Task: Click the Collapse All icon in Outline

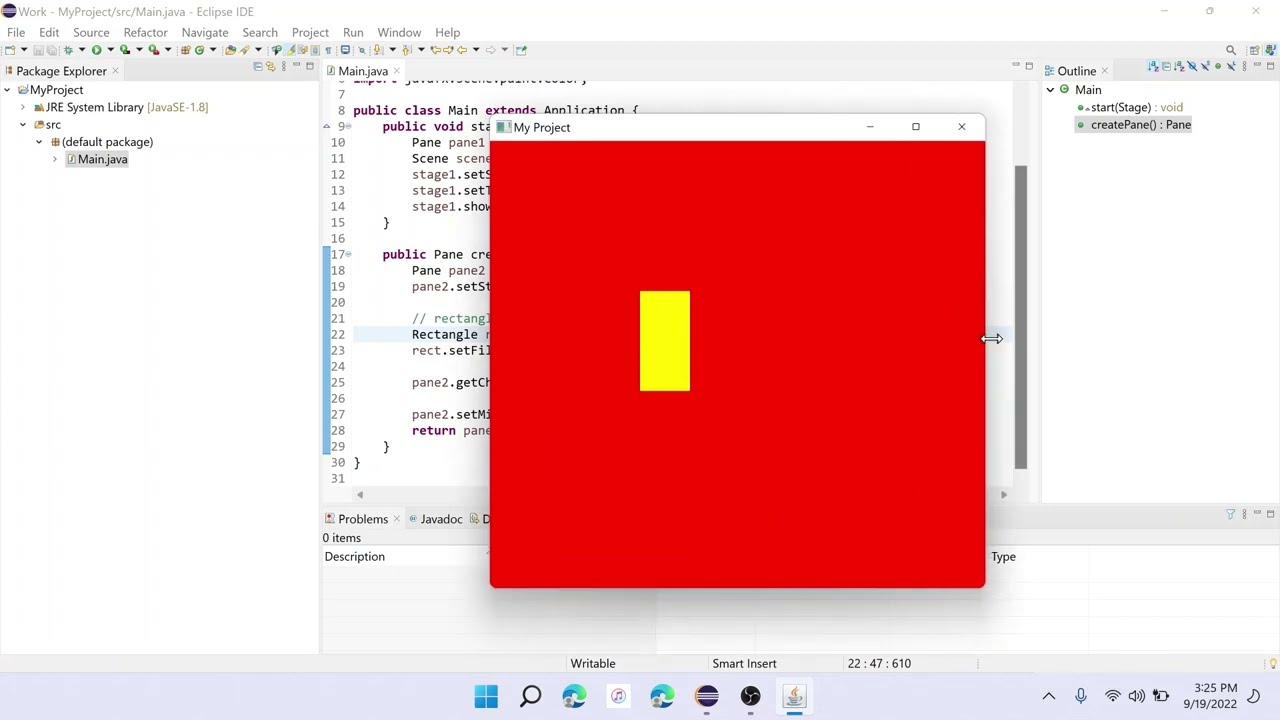Action: coord(1166,66)
